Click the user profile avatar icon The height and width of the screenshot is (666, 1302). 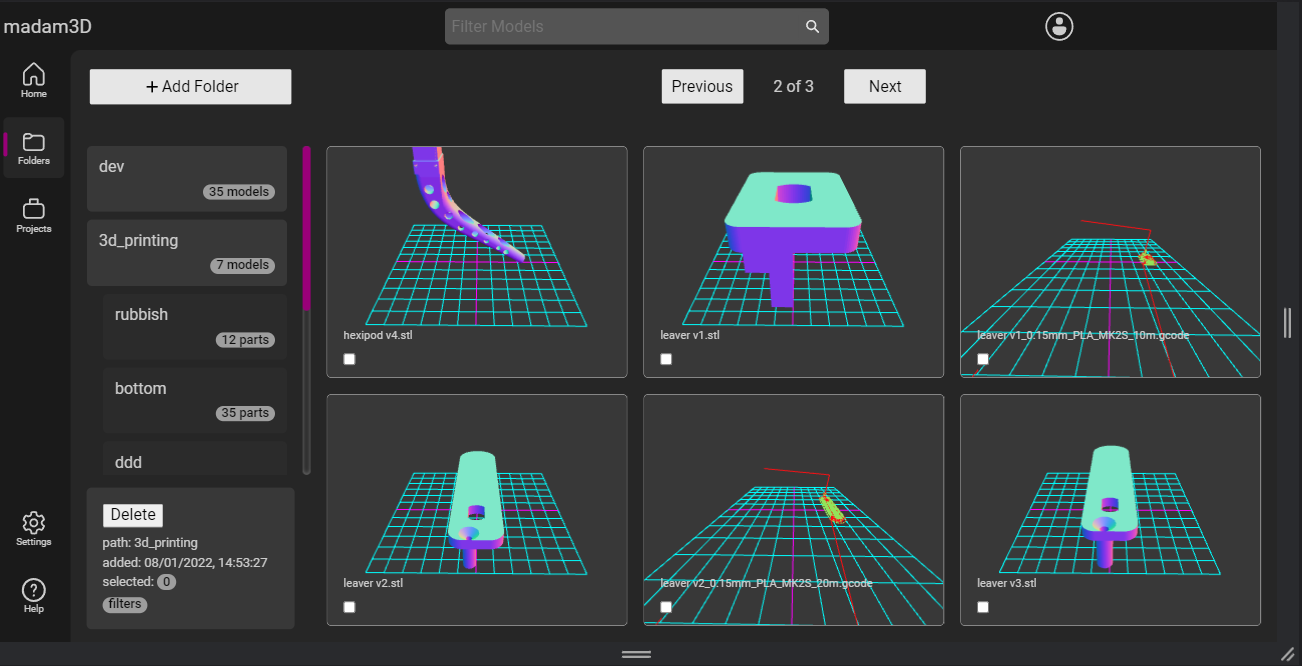pos(1059,27)
